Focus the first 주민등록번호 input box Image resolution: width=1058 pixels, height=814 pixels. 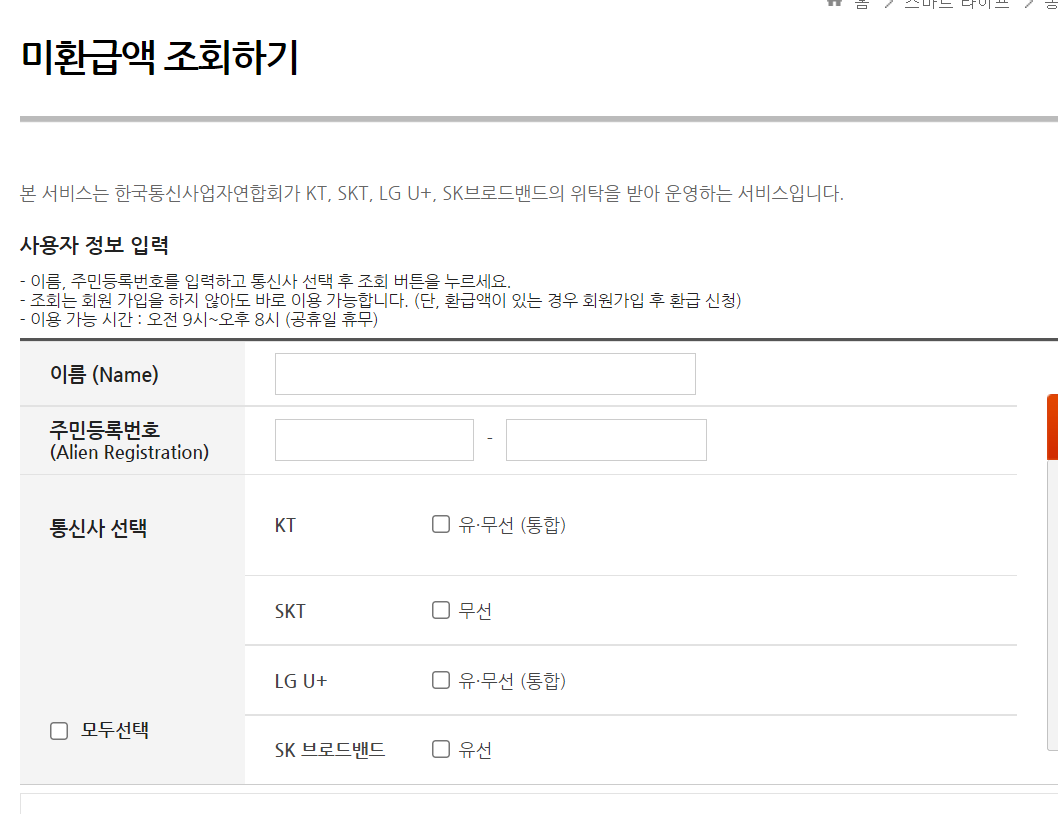tap(374, 440)
